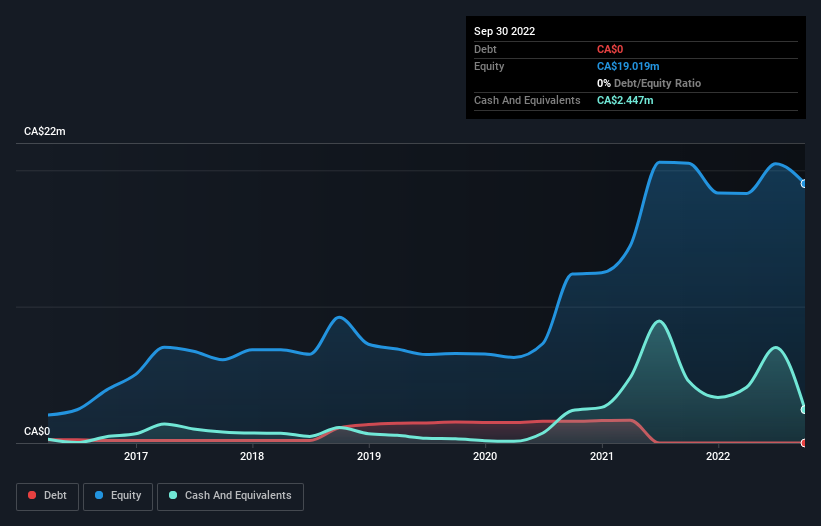Click the CA$22m y-axis label
821x526 pixels.
click(45, 131)
